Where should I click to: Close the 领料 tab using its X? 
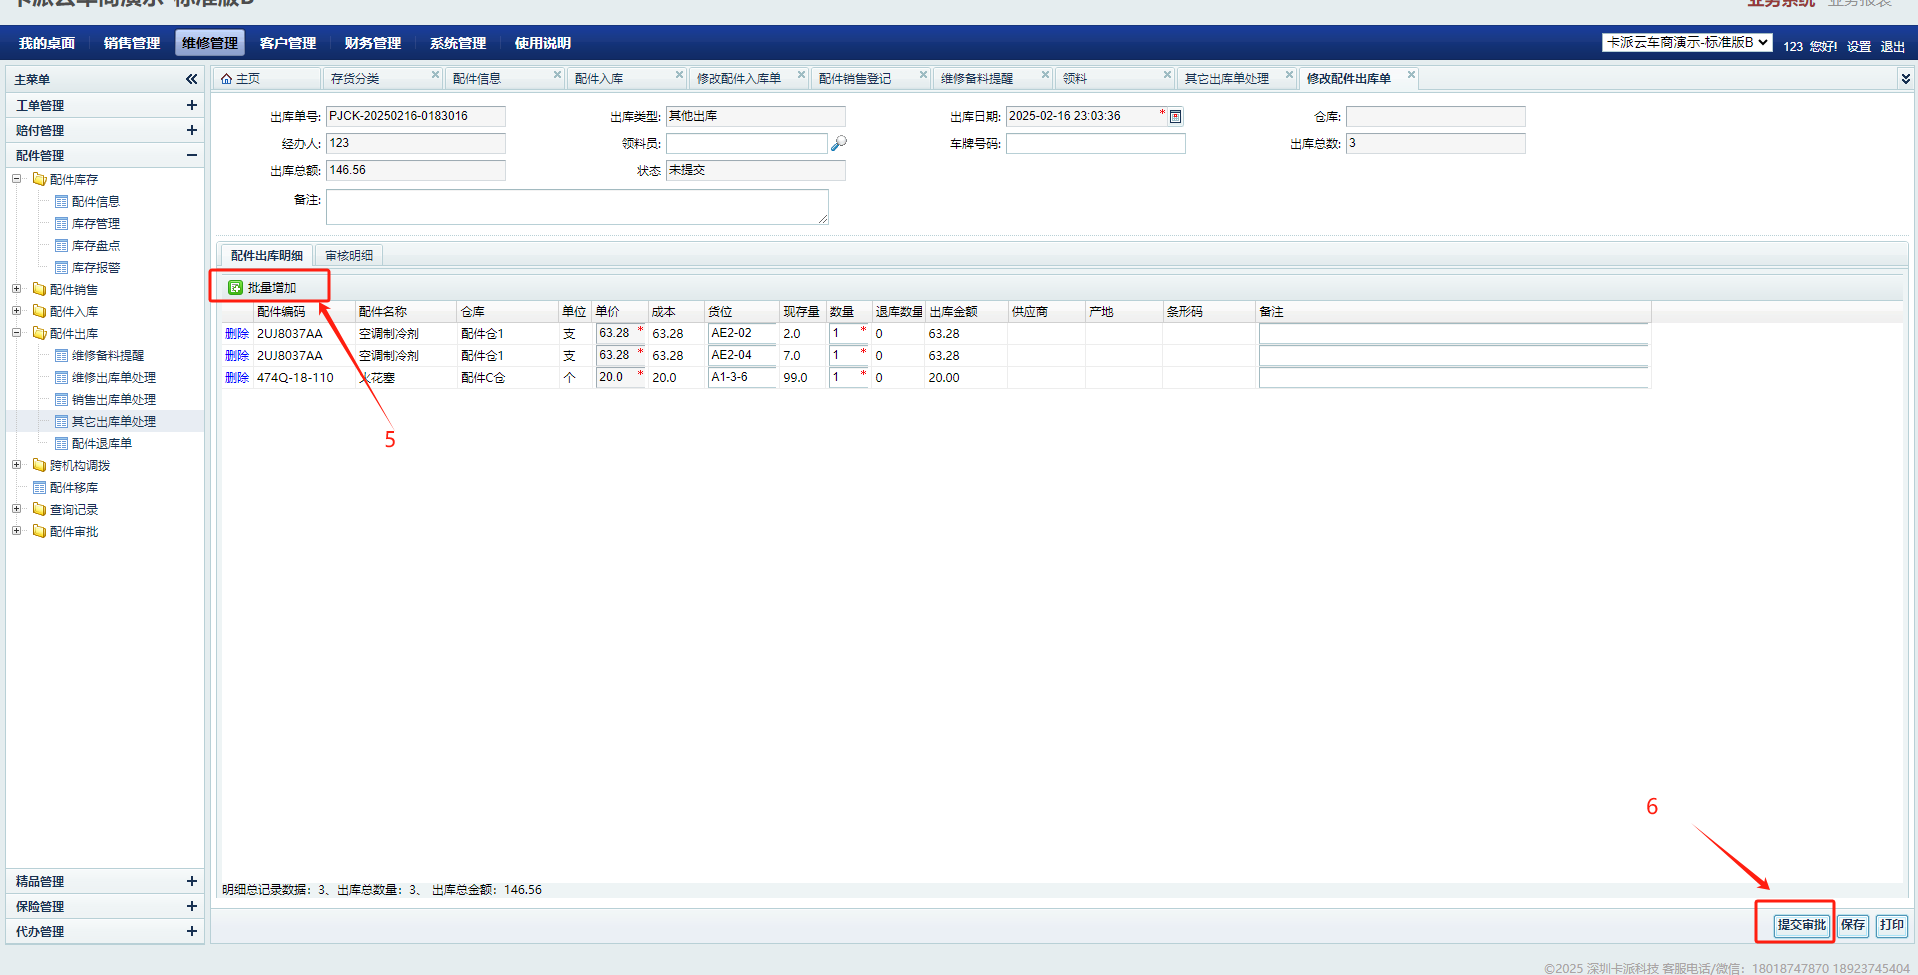[x=1167, y=75]
